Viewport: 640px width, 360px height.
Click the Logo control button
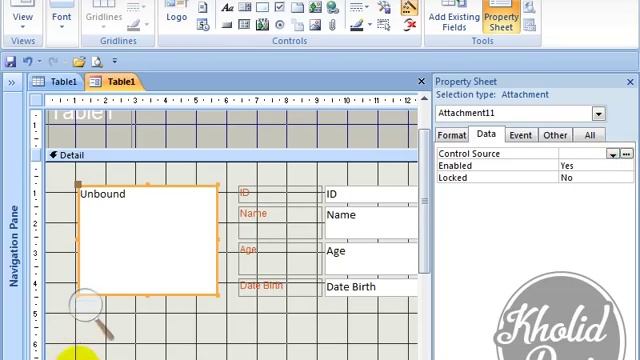tap(177, 12)
